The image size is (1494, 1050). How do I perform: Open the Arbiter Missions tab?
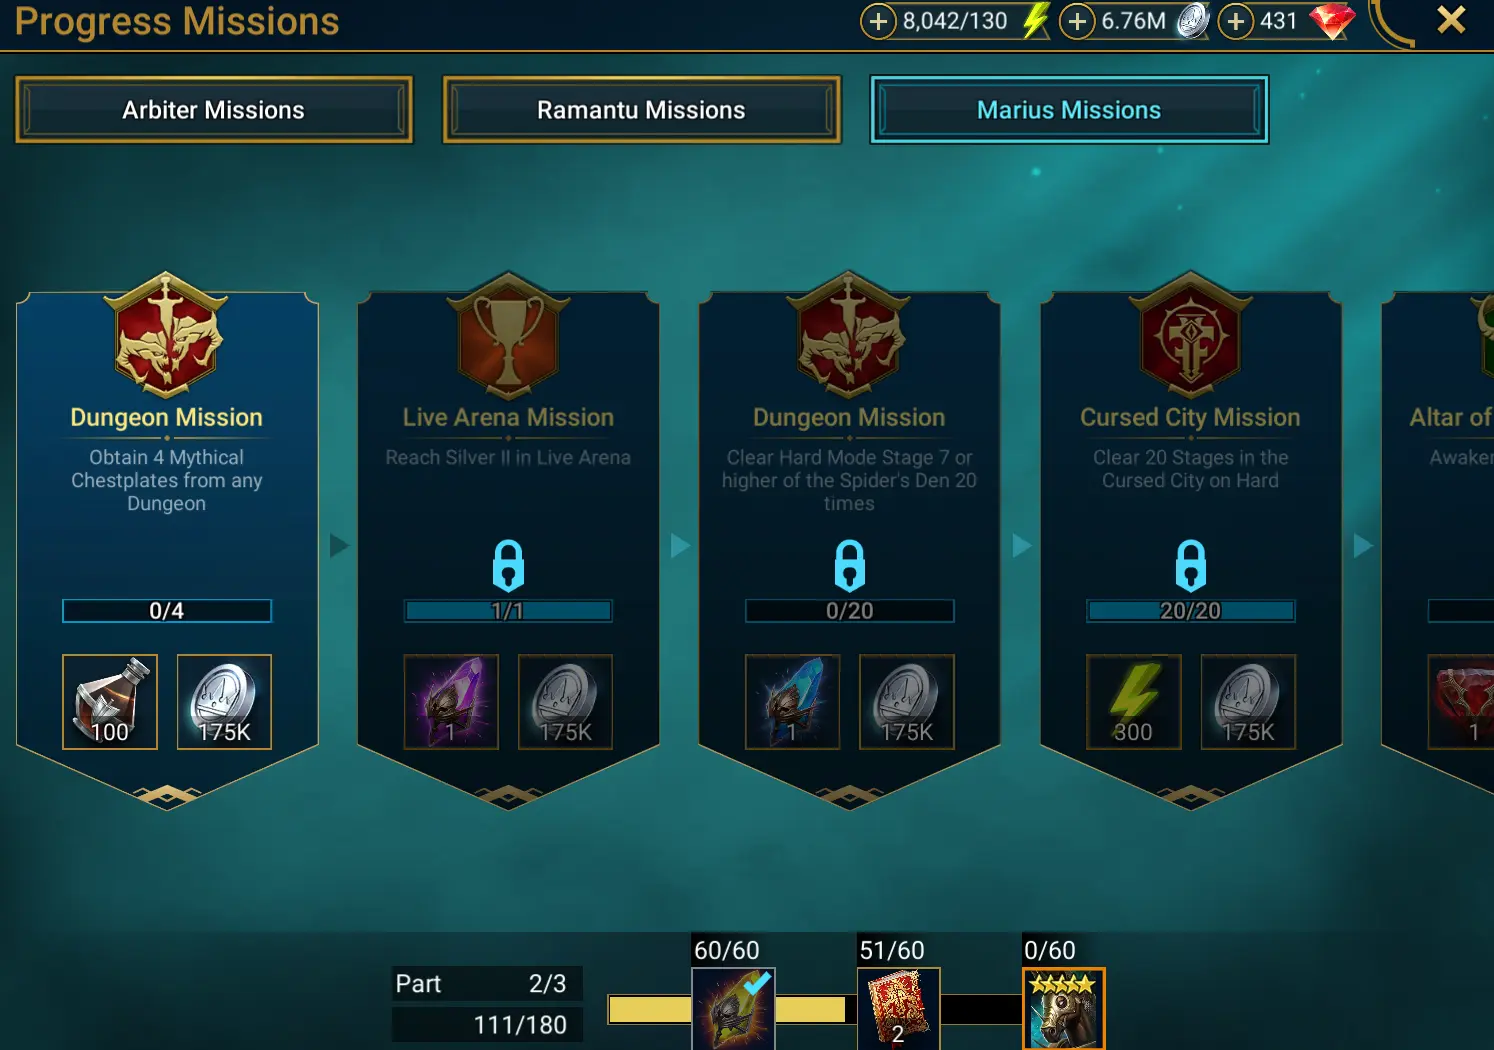click(x=214, y=110)
